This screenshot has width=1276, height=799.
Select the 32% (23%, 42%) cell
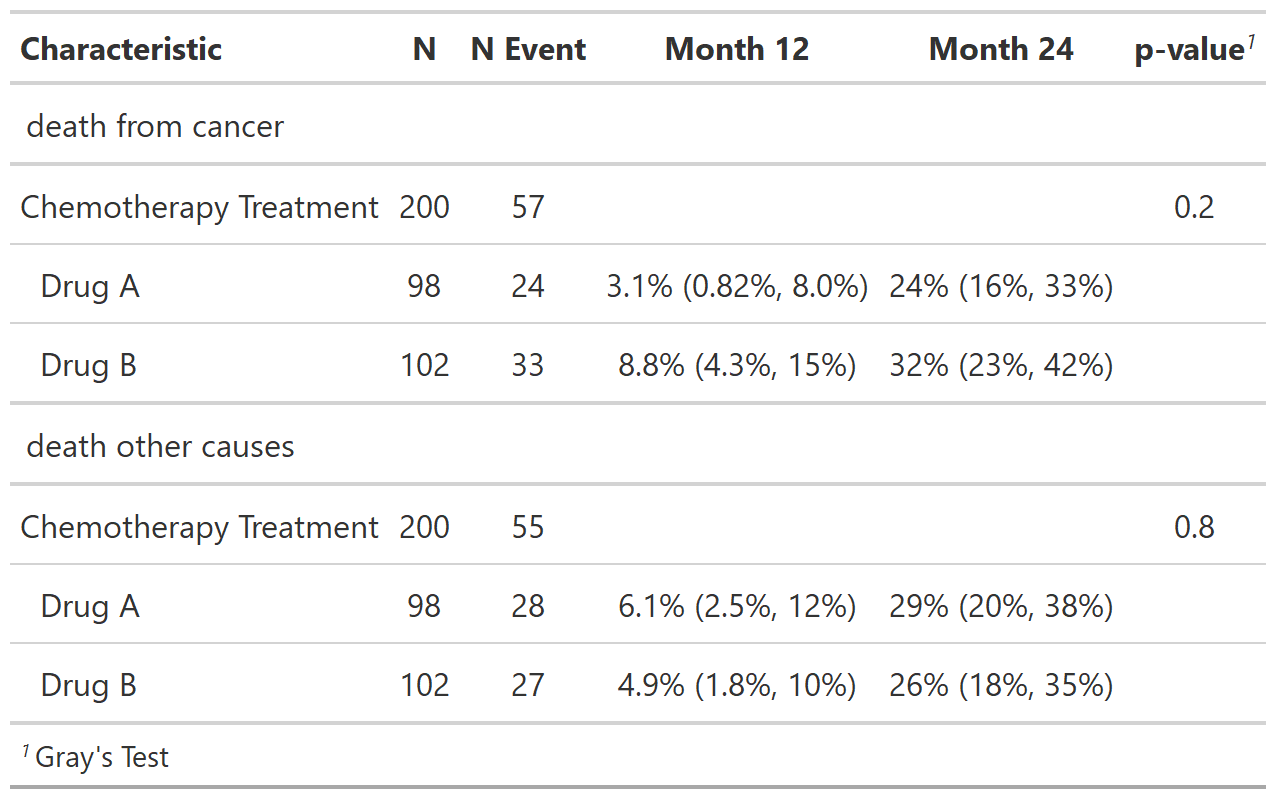(x=1001, y=365)
